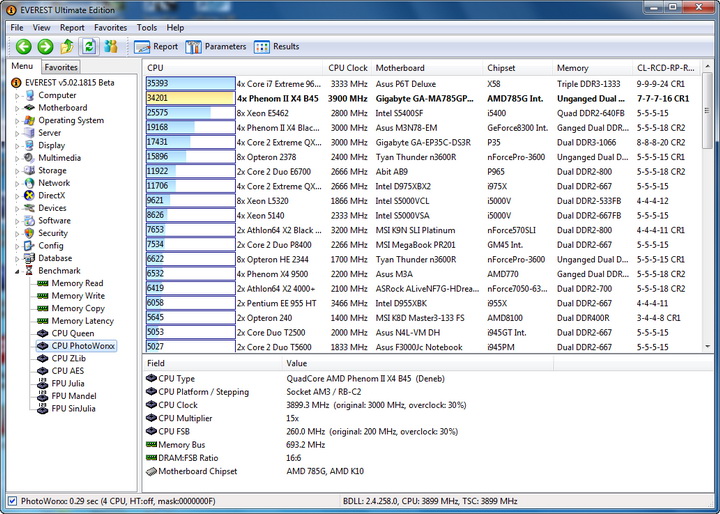Click the green Forward arrow icon

pyautogui.click(x=45, y=46)
